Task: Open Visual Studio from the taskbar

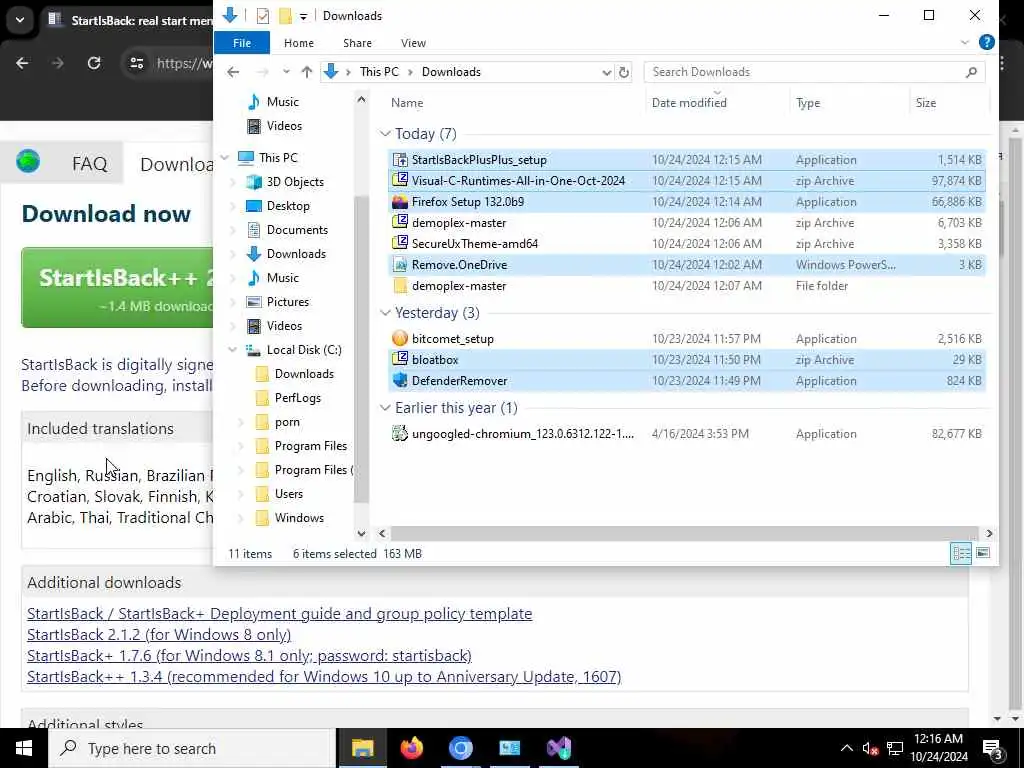Action: coord(559,748)
